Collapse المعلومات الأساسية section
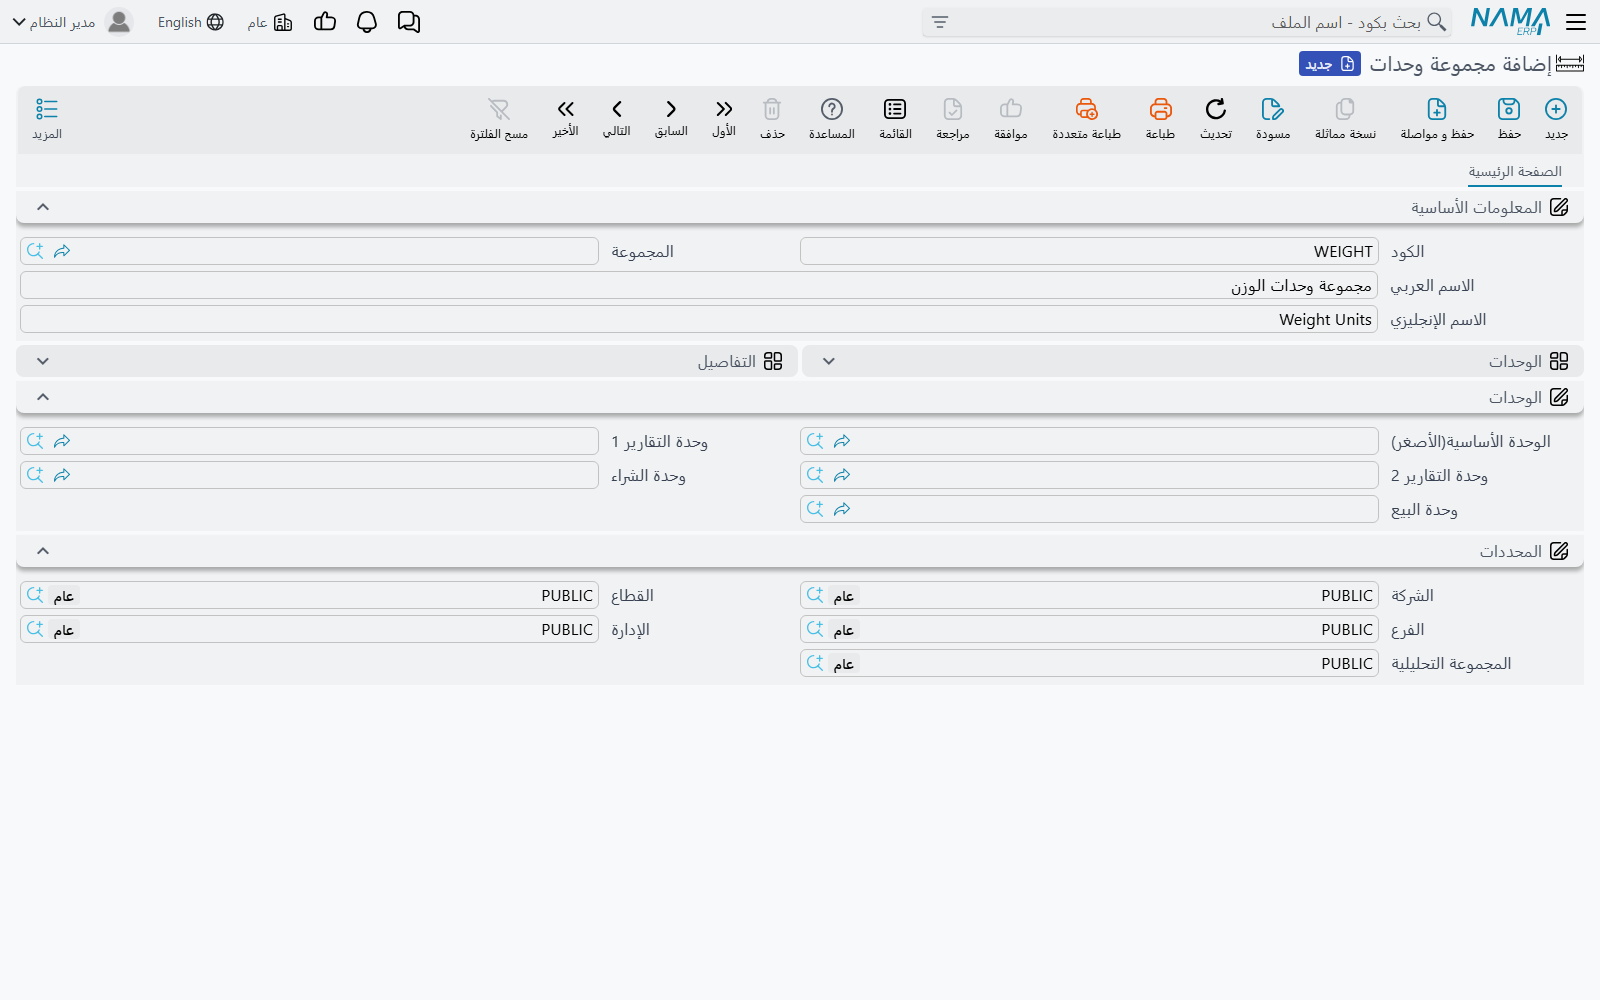Image resolution: width=1600 pixels, height=1000 pixels. (43, 207)
